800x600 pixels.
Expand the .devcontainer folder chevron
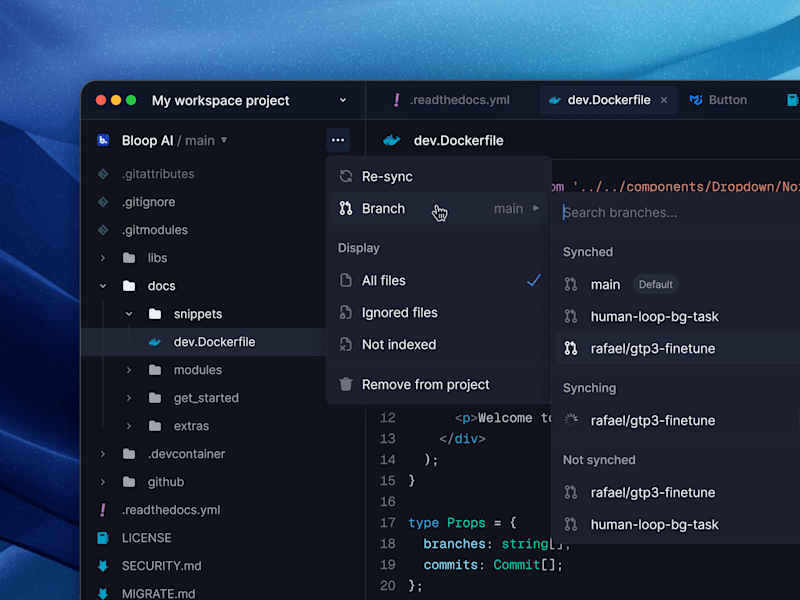[103, 454]
